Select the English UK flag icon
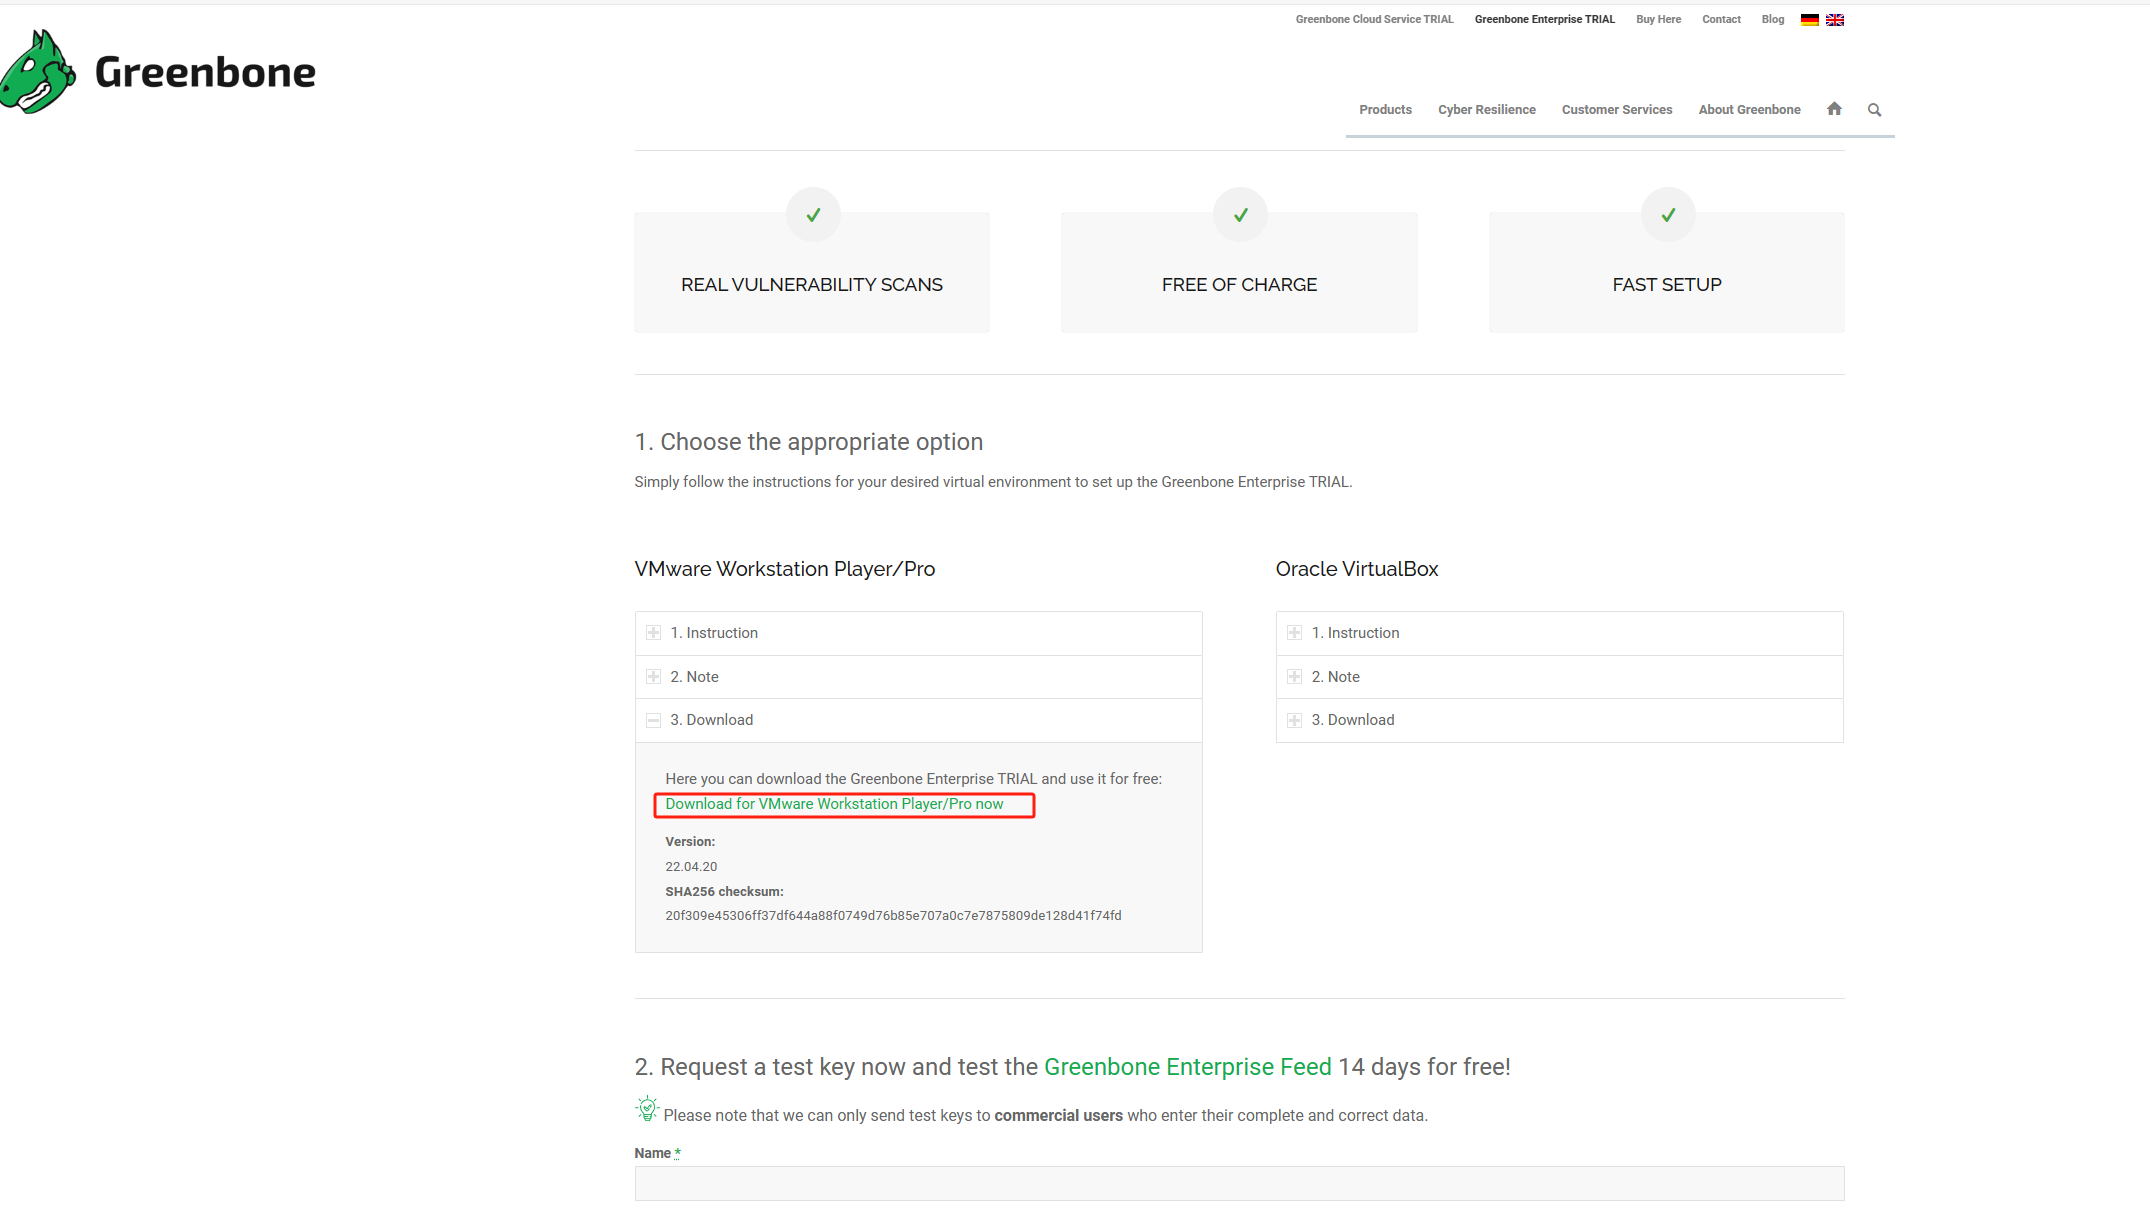2150x1213 pixels. point(1835,20)
